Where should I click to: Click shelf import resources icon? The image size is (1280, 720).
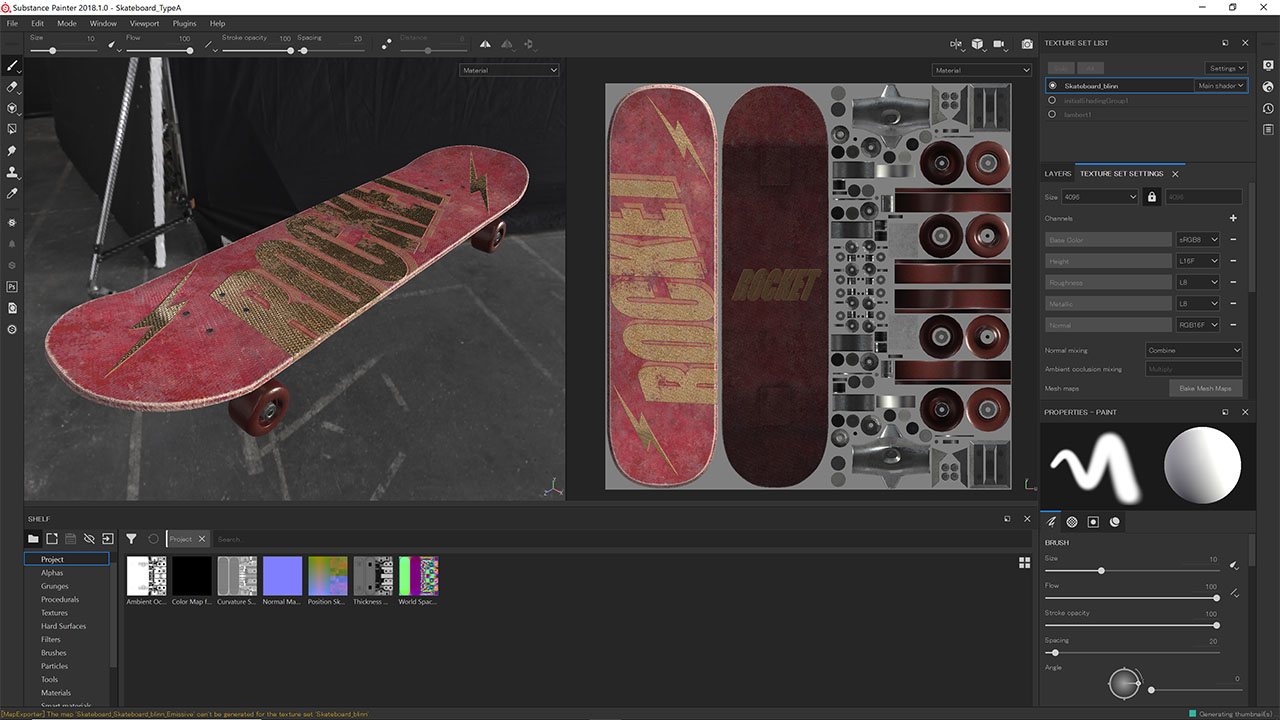click(x=108, y=539)
